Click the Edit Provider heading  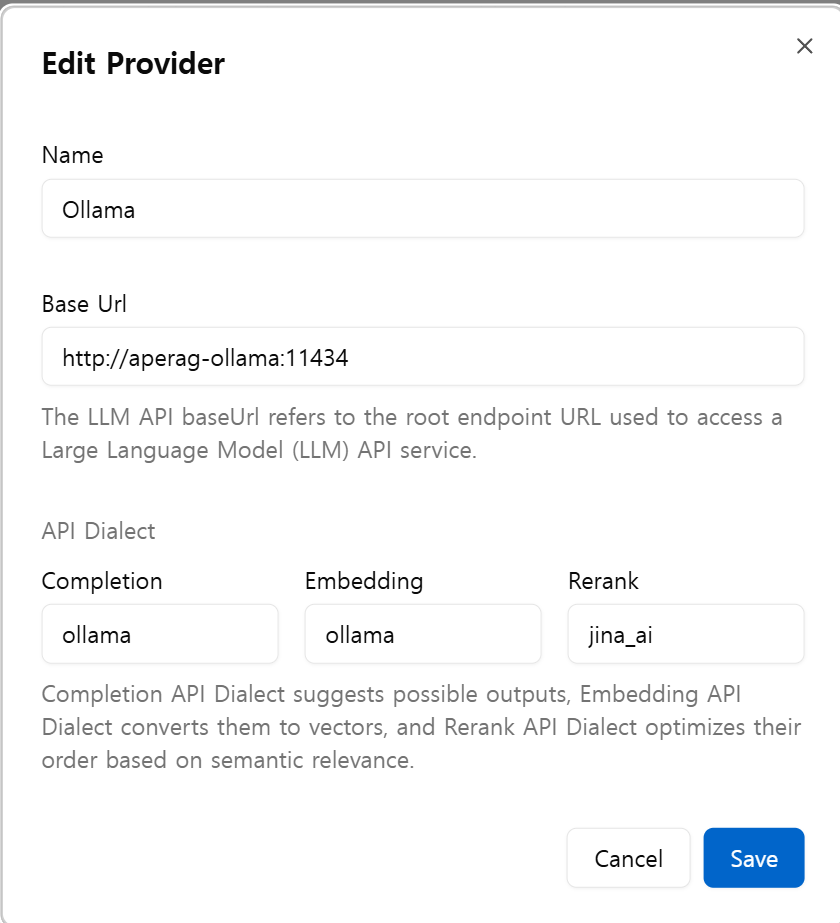pos(133,63)
